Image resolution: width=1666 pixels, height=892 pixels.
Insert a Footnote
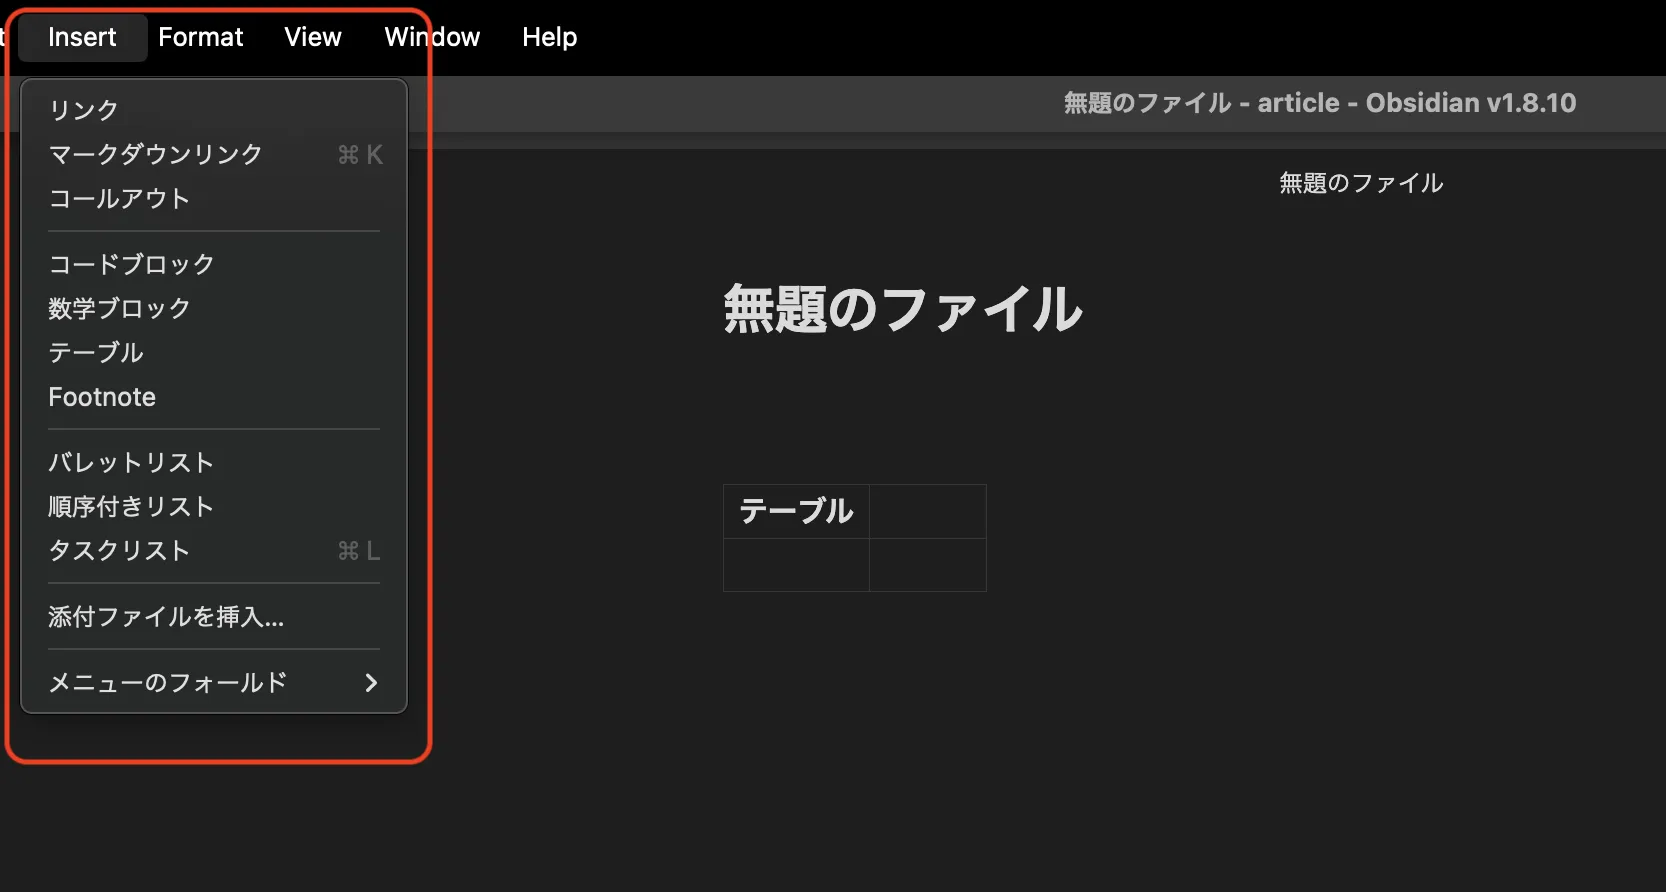tap(214, 397)
